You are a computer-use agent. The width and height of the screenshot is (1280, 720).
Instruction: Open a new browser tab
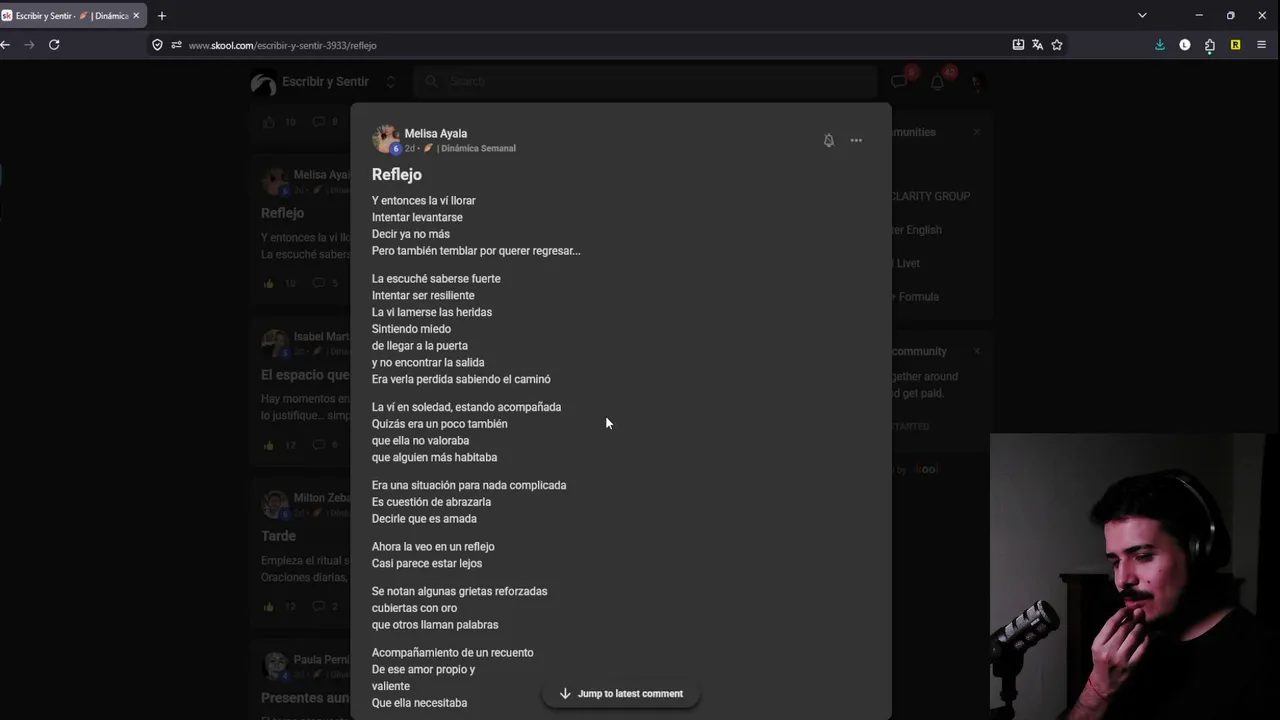162,16
